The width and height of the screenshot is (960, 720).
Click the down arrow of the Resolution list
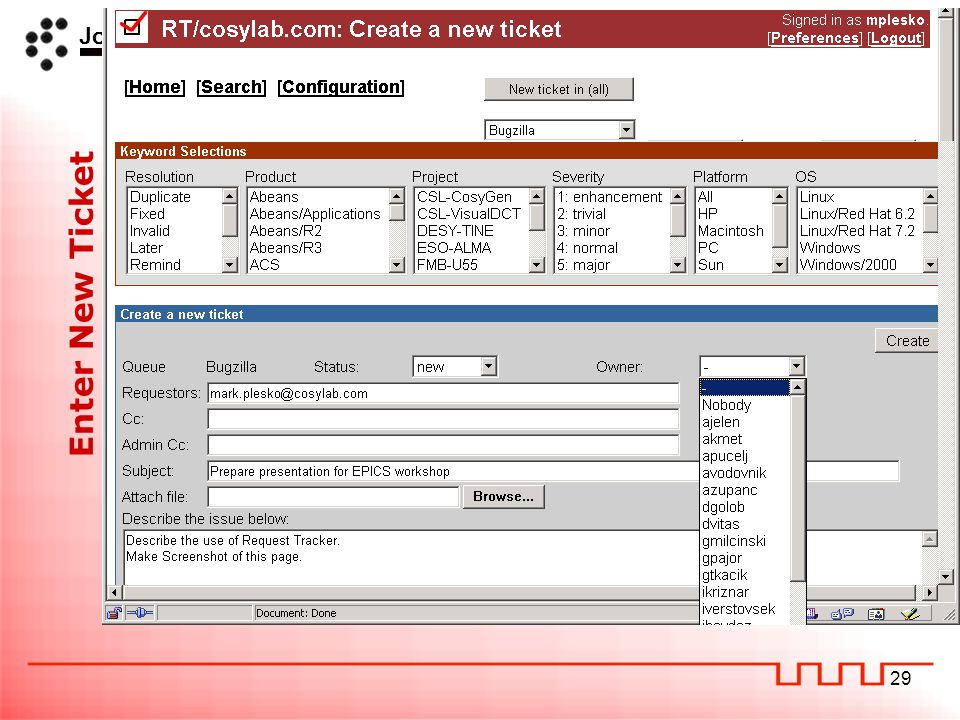[x=230, y=265]
